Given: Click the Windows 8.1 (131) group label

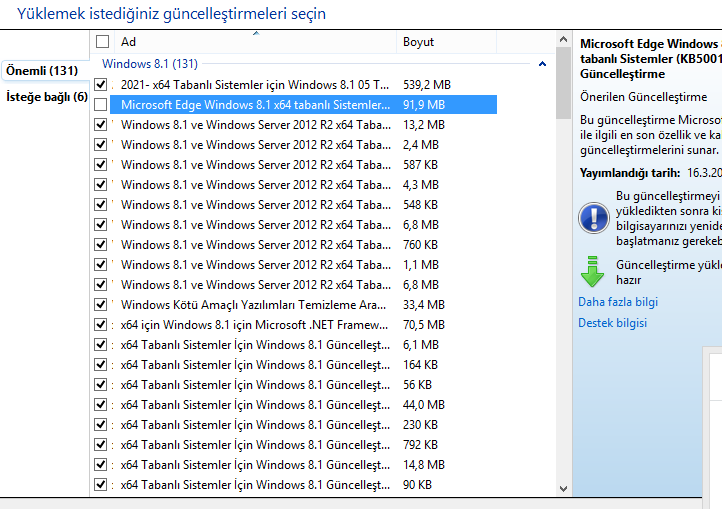Looking at the screenshot, I should click(x=150, y=64).
